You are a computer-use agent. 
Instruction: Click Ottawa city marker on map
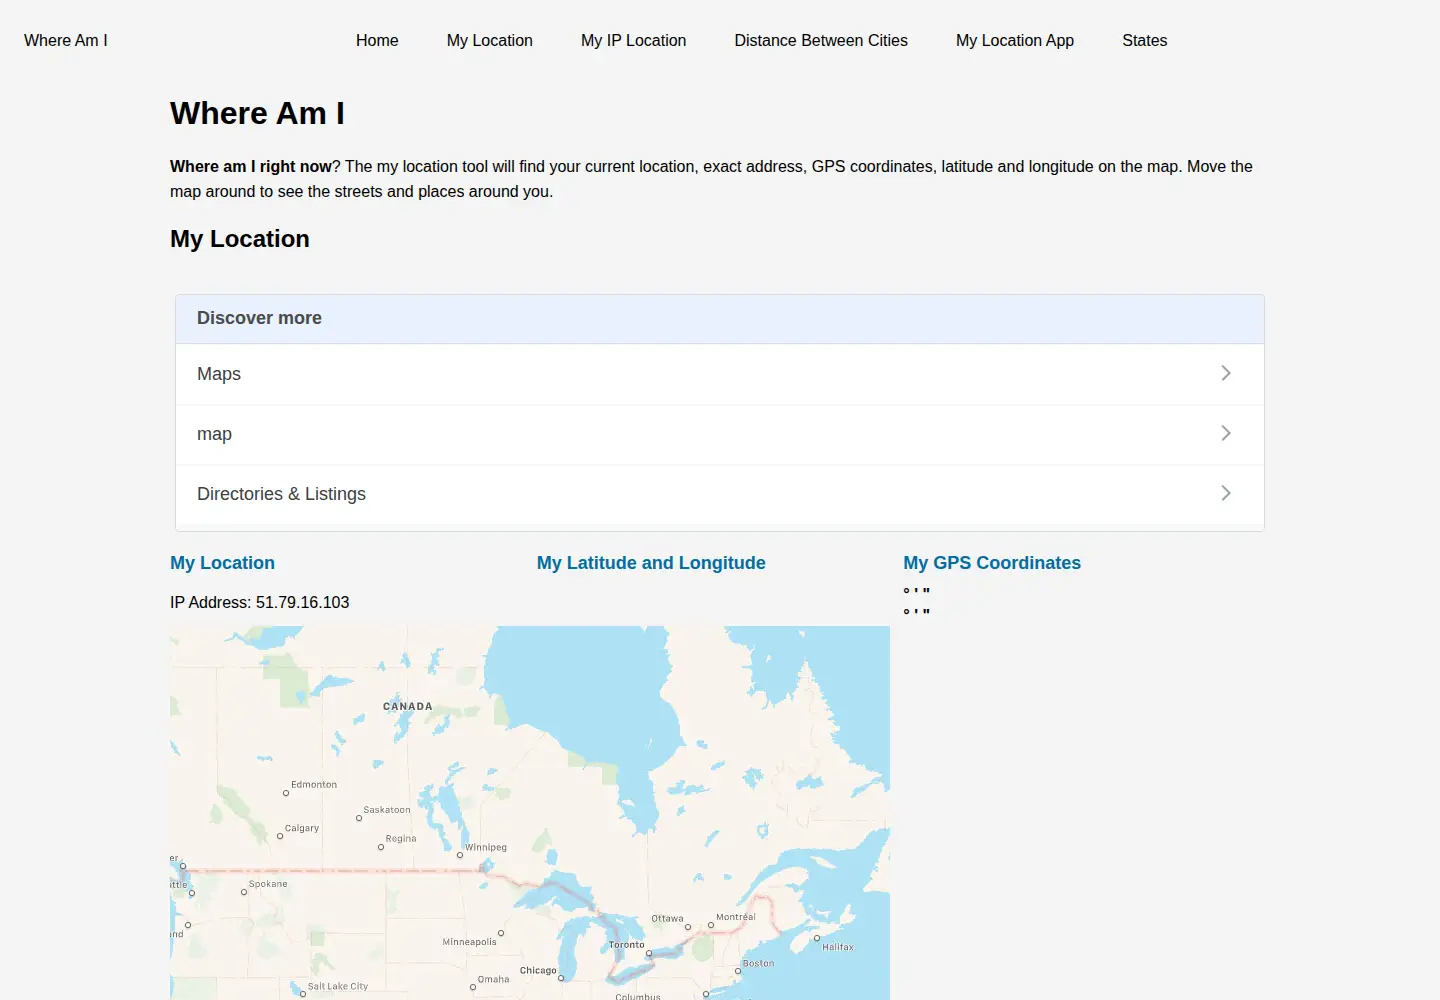pyautogui.click(x=688, y=927)
